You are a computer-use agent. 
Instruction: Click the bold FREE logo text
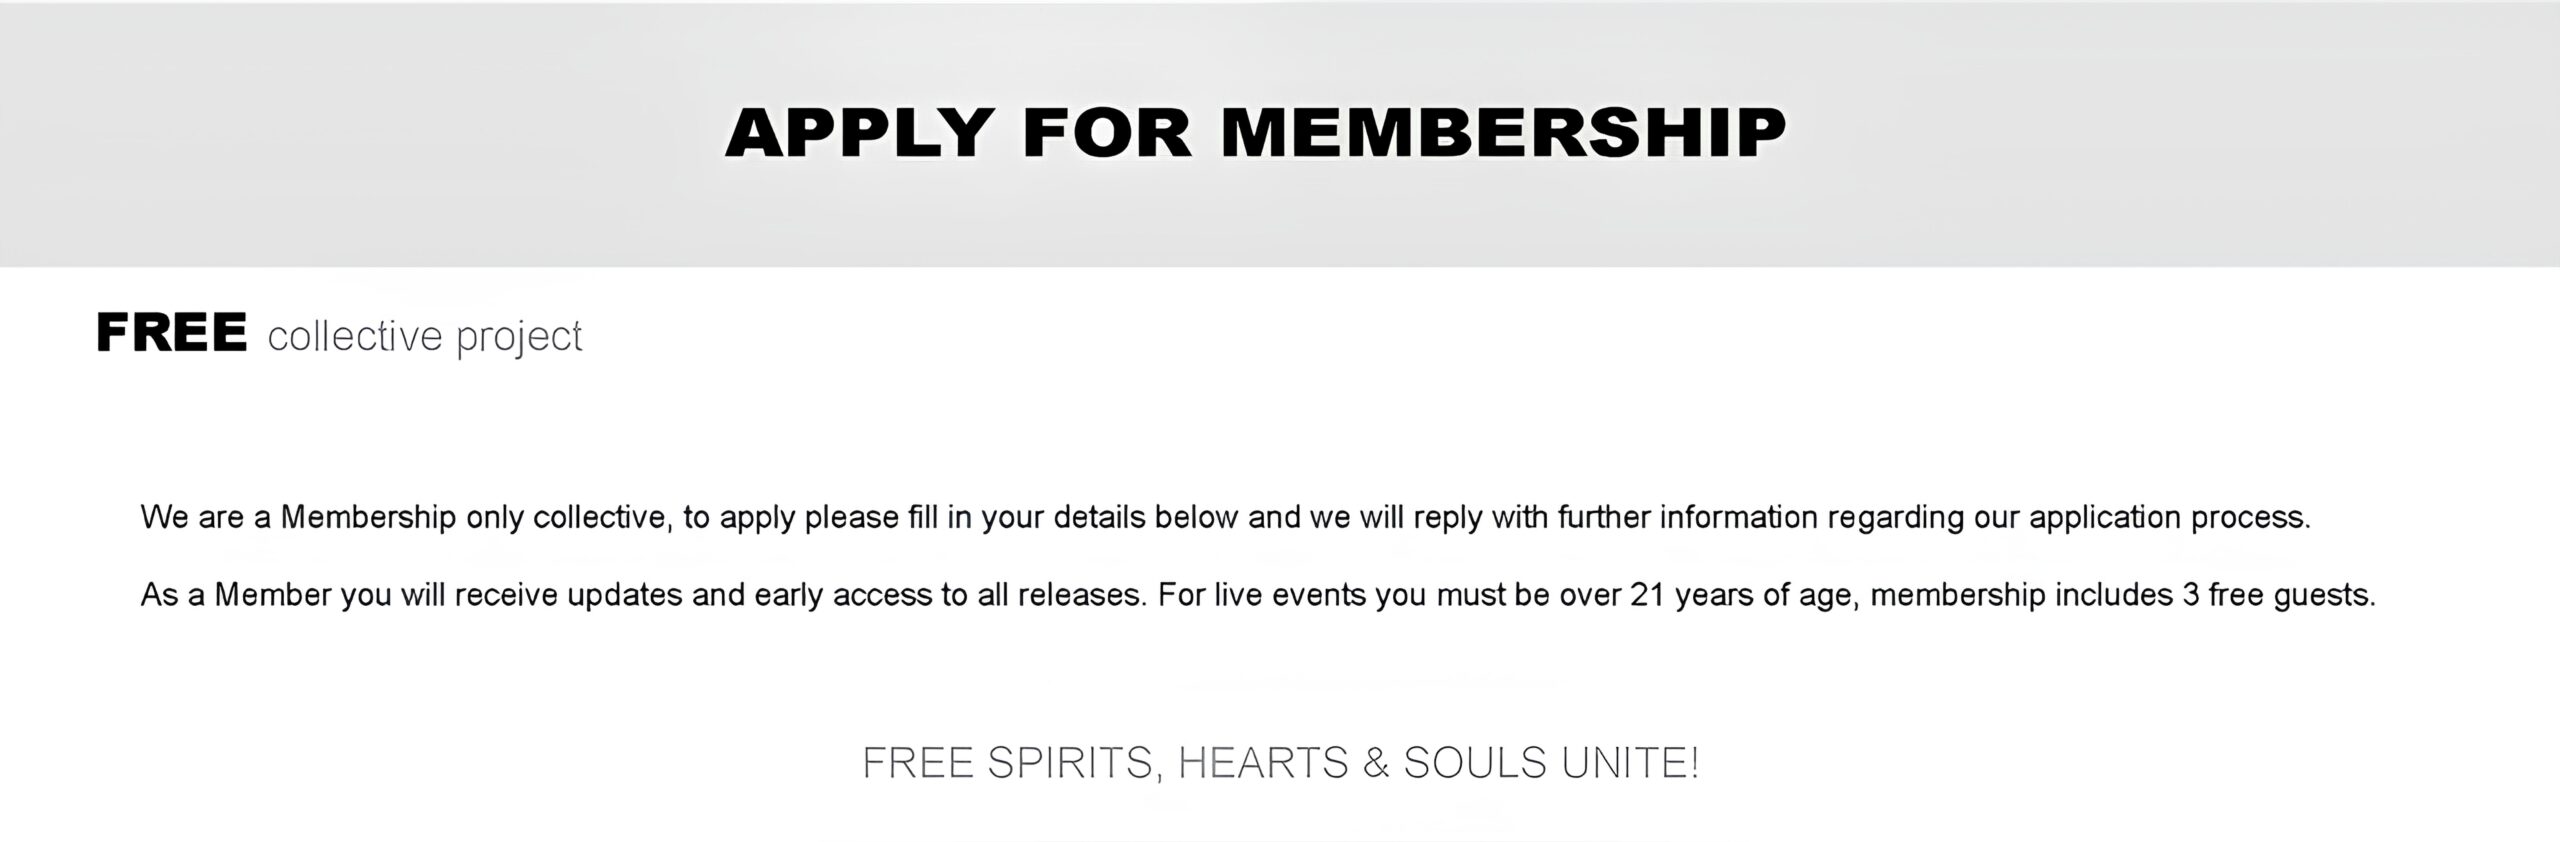point(171,332)
